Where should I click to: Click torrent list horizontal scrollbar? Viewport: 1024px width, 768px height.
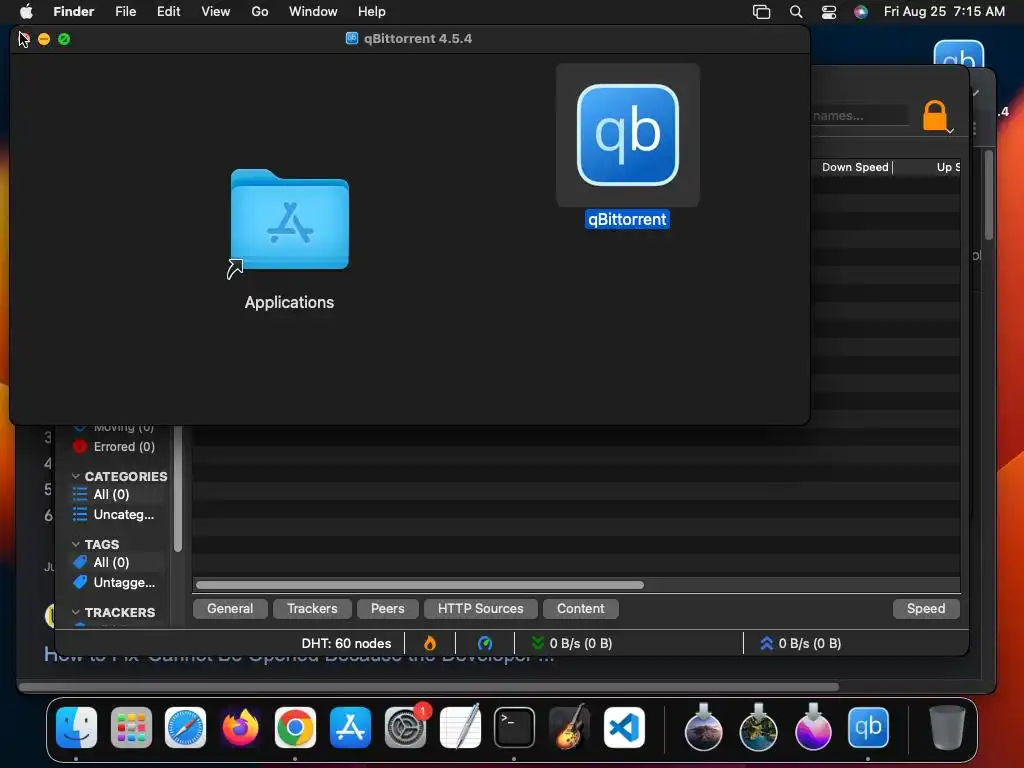point(420,584)
